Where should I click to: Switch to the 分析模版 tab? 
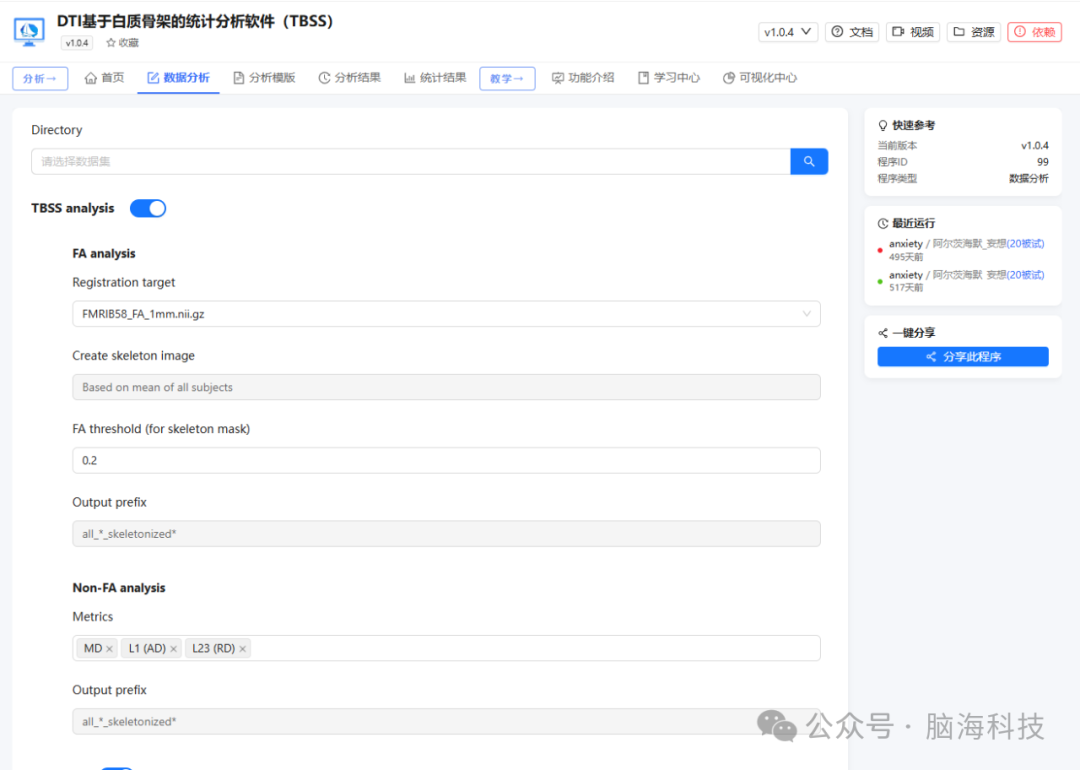coord(264,78)
